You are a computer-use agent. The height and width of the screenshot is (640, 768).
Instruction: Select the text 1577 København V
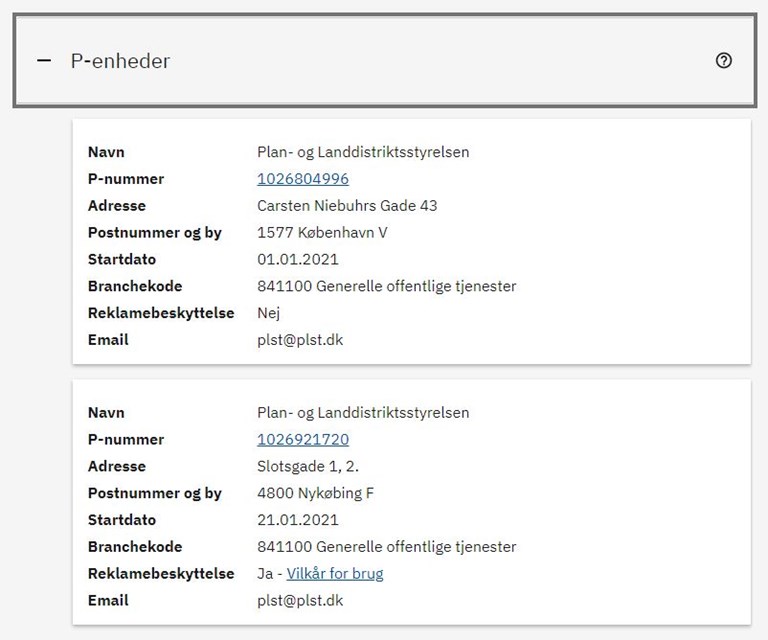tap(322, 232)
